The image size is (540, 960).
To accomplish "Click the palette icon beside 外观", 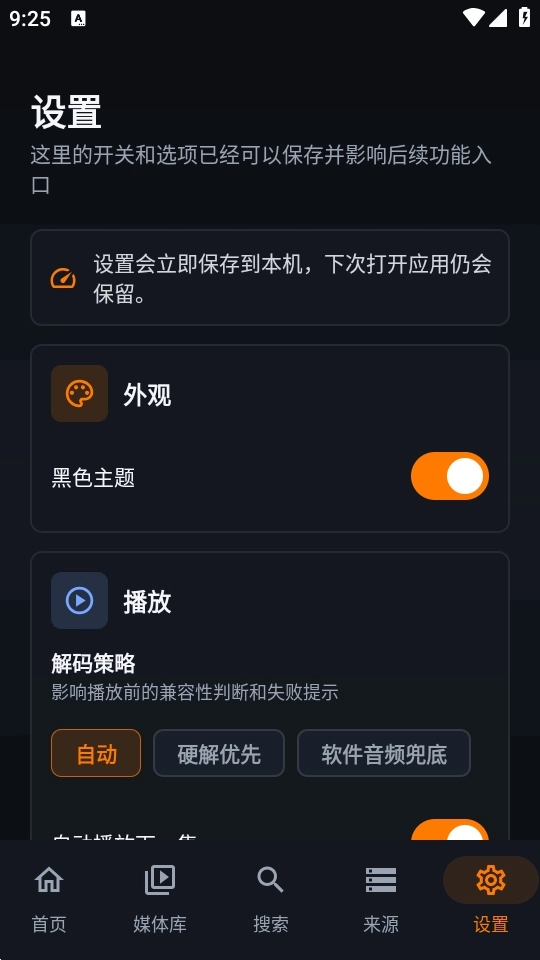I will (x=80, y=394).
